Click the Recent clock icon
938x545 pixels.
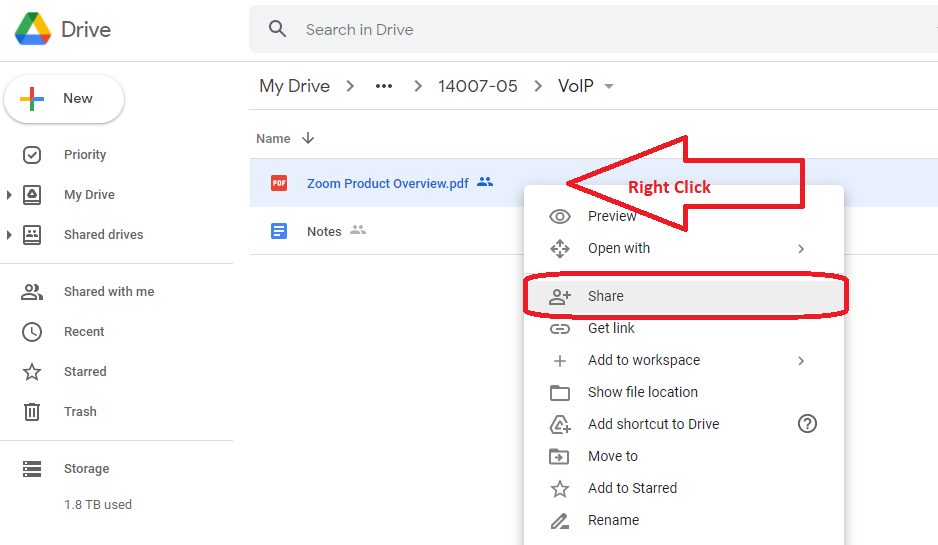[x=32, y=332]
